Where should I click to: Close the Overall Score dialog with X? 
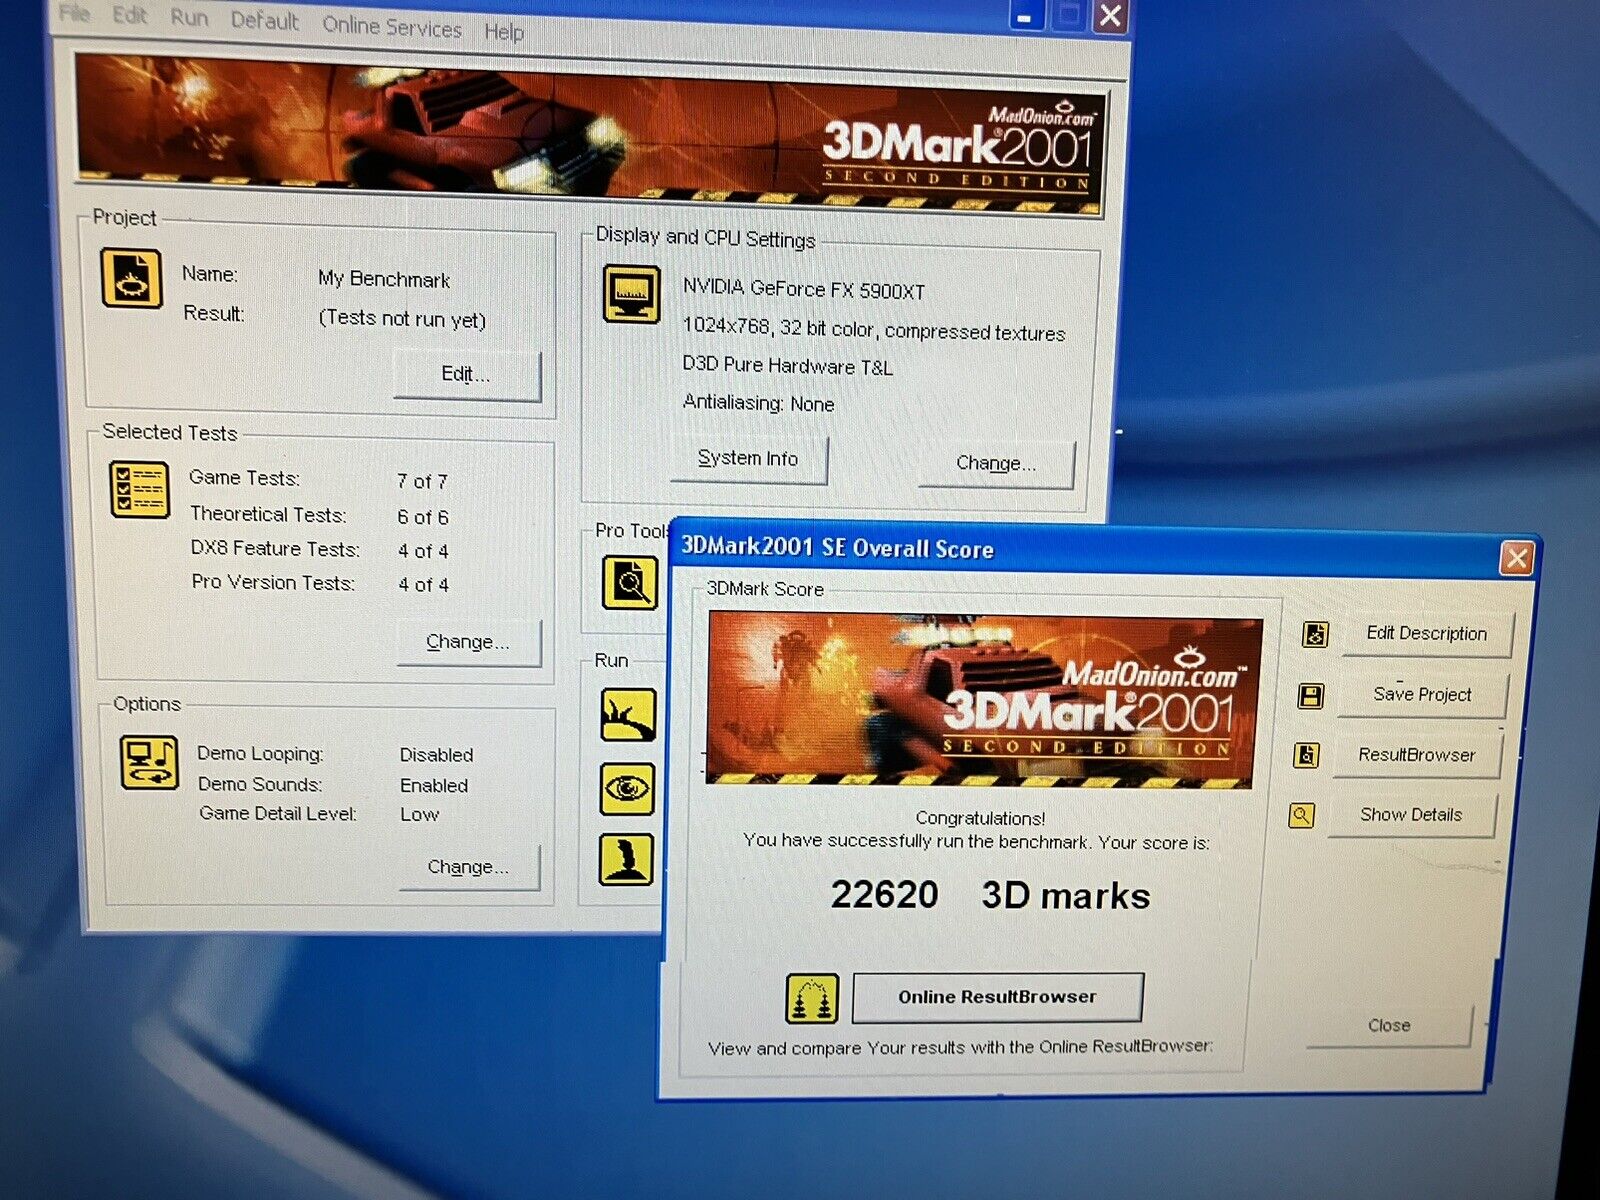point(1516,558)
